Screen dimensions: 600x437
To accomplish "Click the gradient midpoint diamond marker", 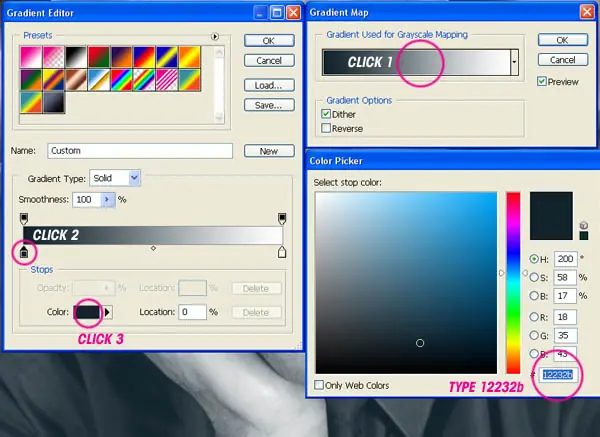I will [x=153, y=248].
